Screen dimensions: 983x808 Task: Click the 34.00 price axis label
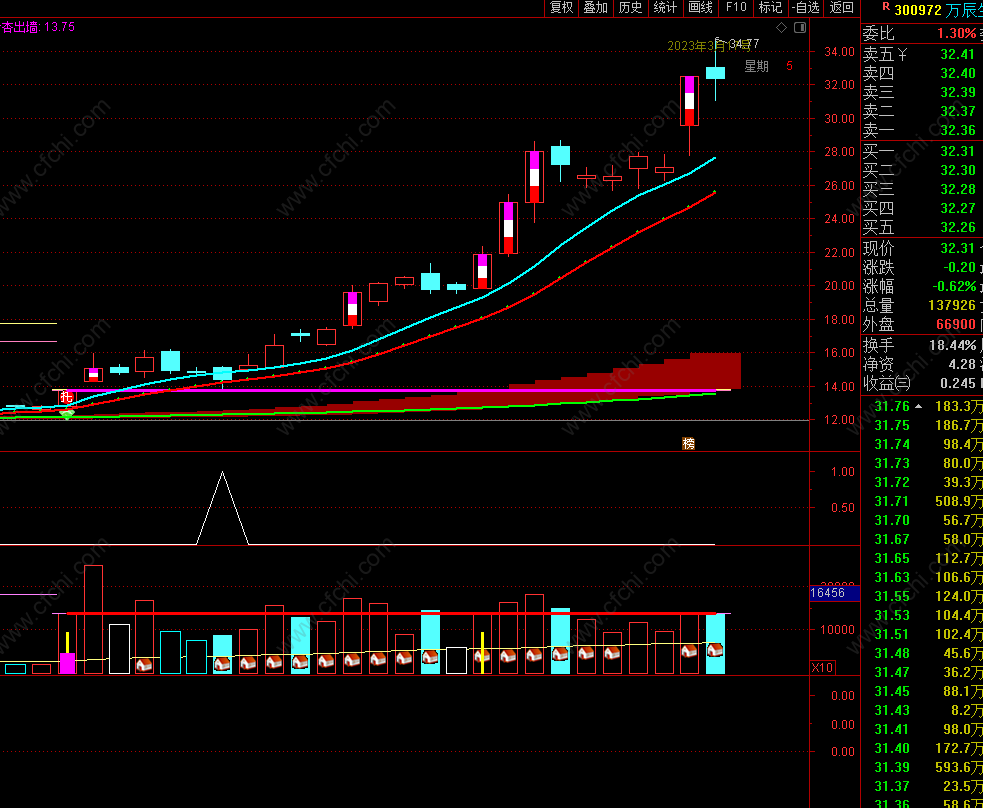click(x=839, y=51)
